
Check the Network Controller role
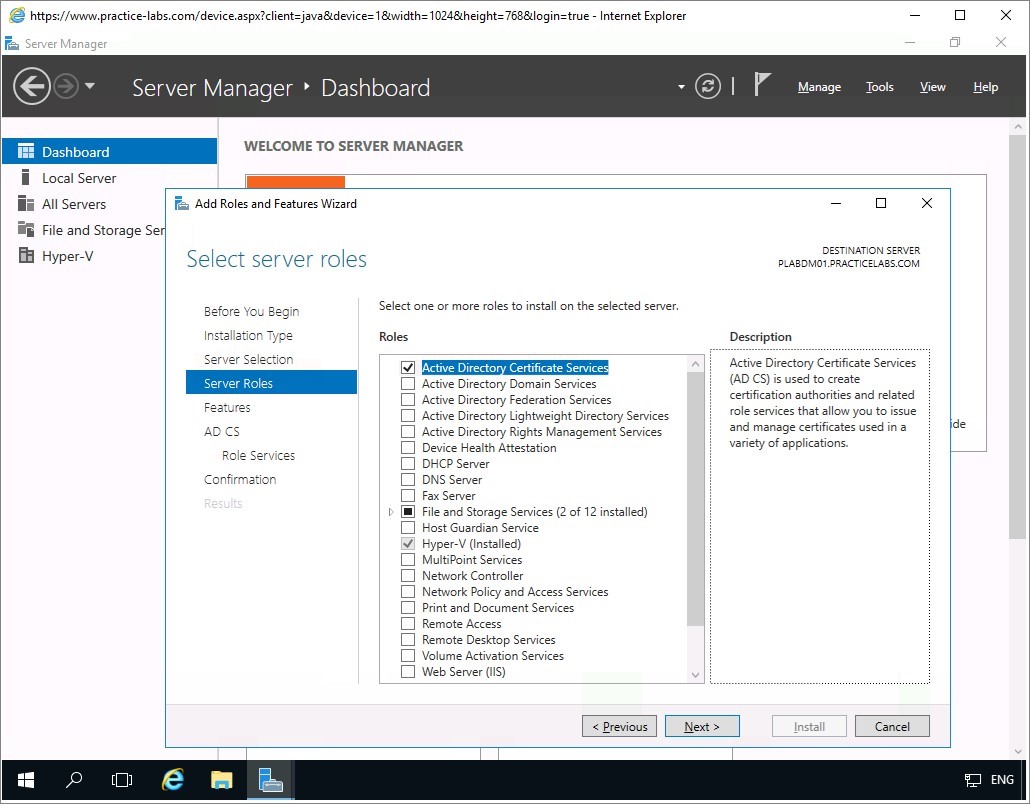click(408, 575)
